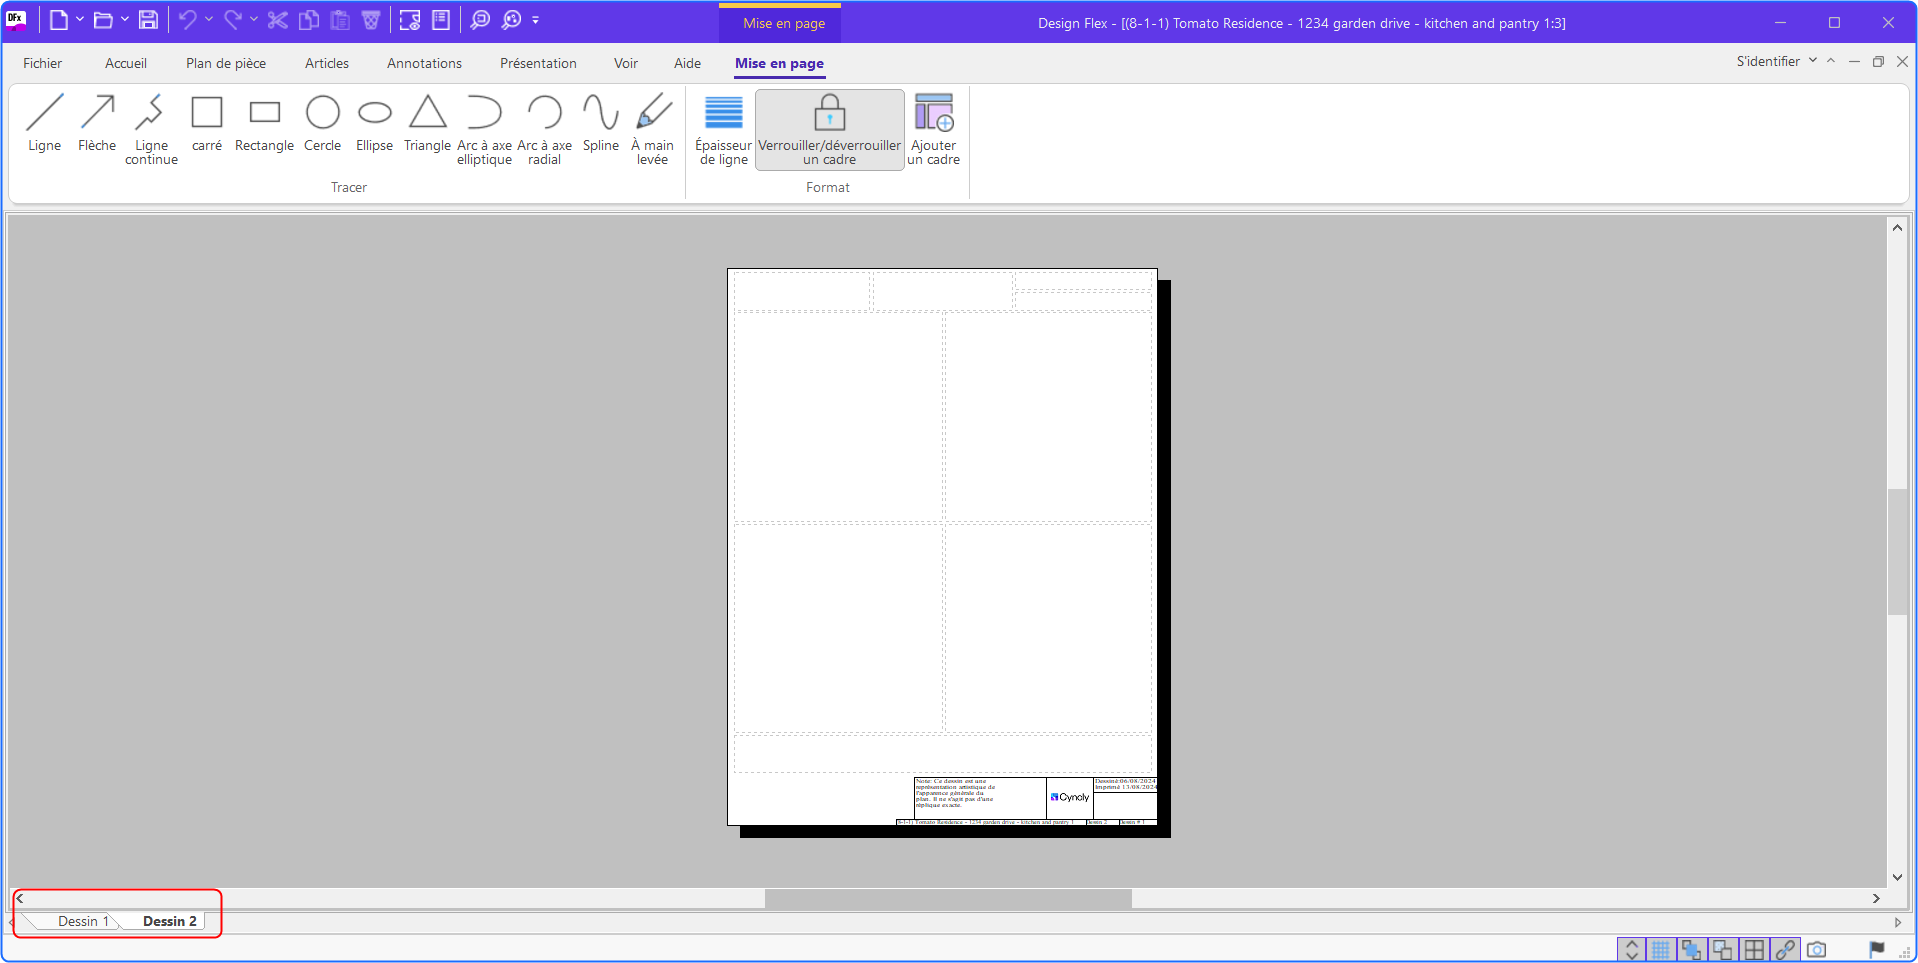
Task: Switch to the Plan de pièce tab
Action: click(x=226, y=63)
